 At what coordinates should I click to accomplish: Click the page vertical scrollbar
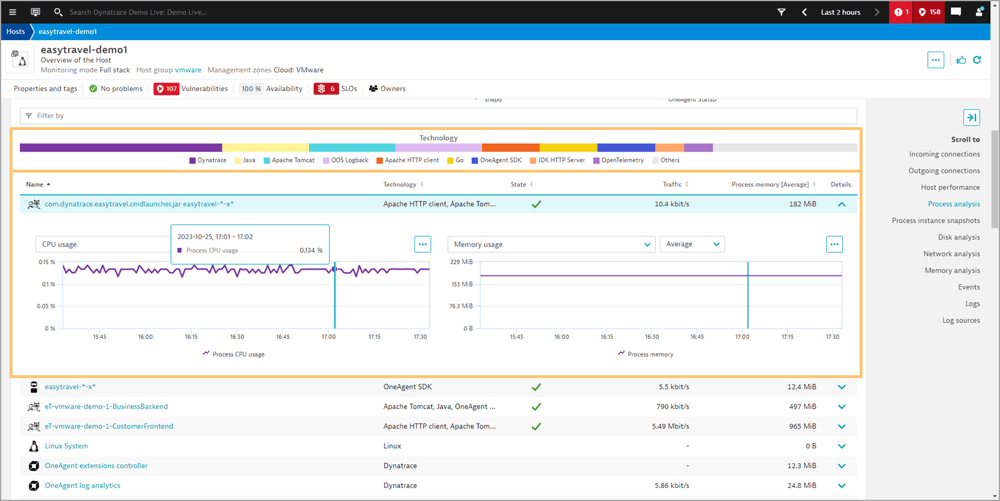pyautogui.click(x=995, y=179)
